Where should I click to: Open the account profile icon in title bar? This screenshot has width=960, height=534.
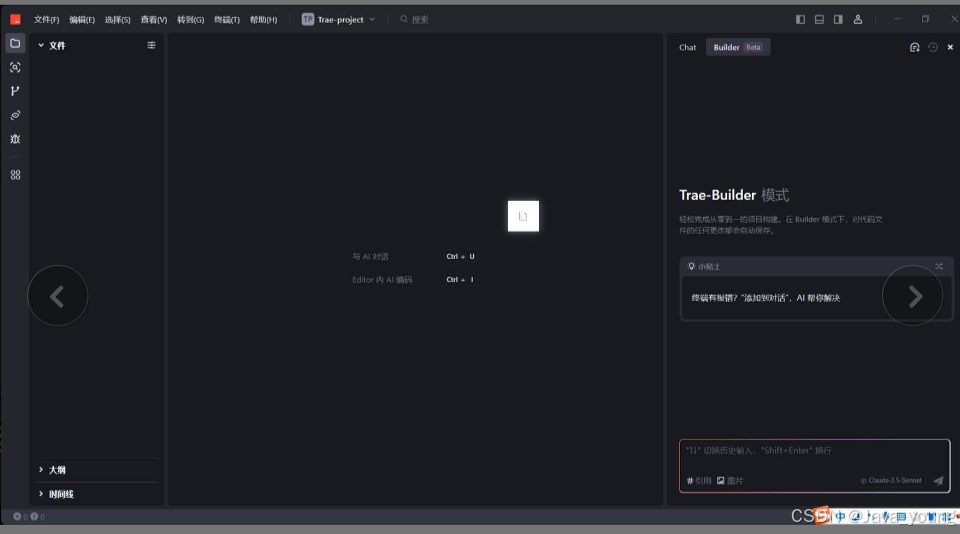(x=858, y=20)
